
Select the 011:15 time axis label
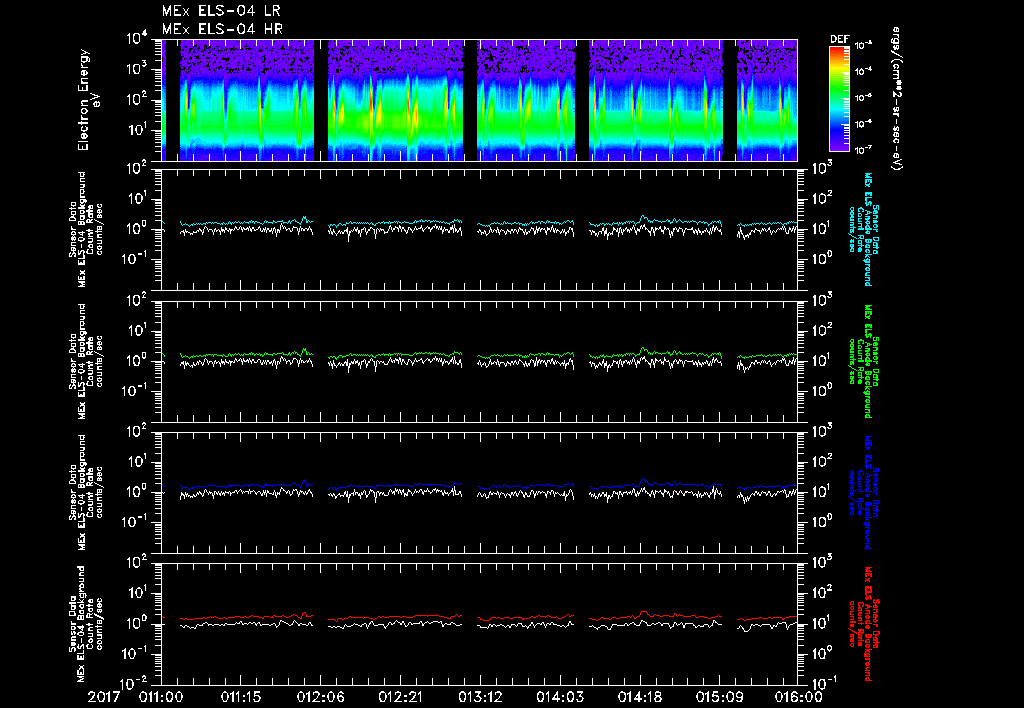coord(240,696)
